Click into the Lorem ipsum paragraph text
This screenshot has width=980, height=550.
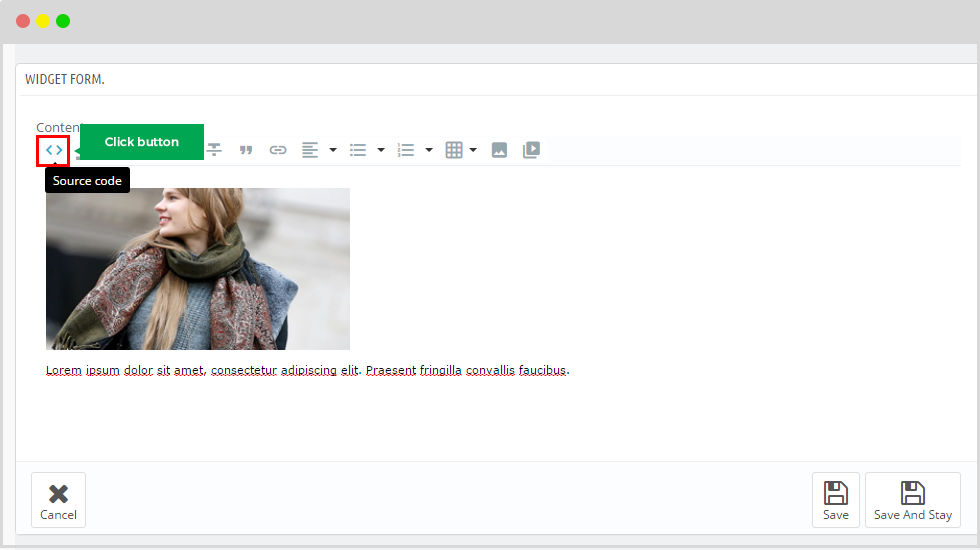coord(308,371)
